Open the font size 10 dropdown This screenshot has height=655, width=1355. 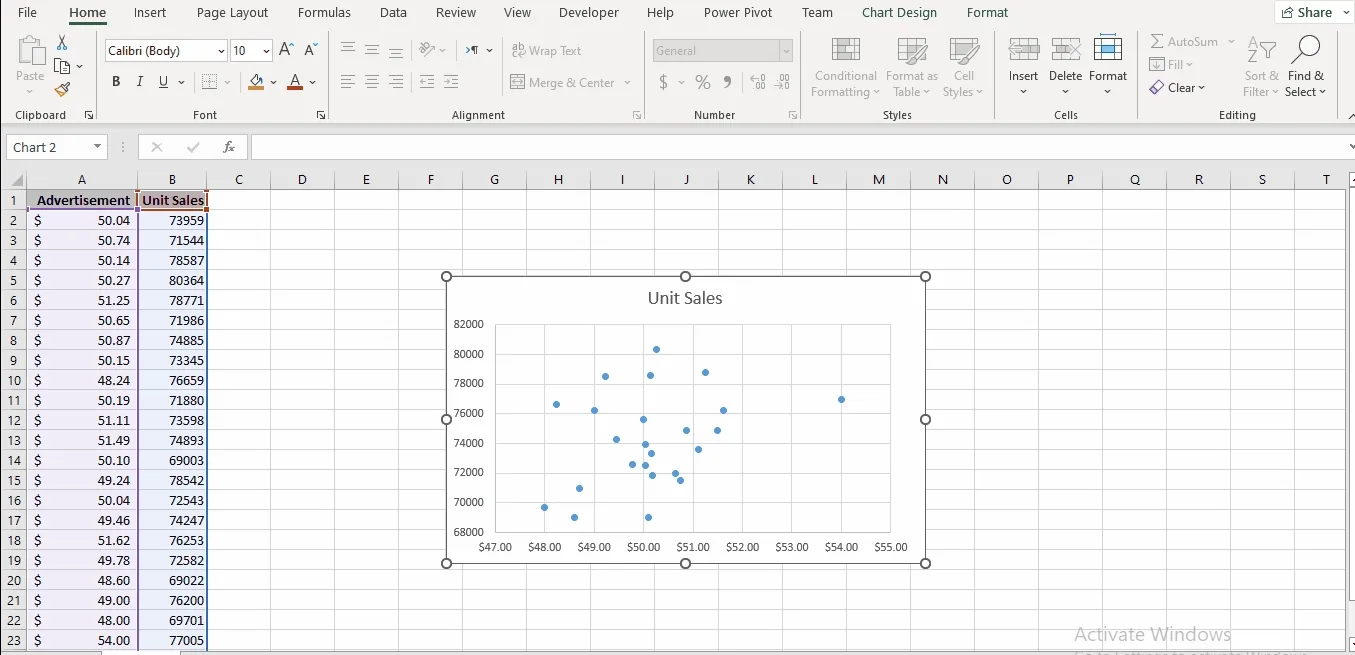[266, 51]
